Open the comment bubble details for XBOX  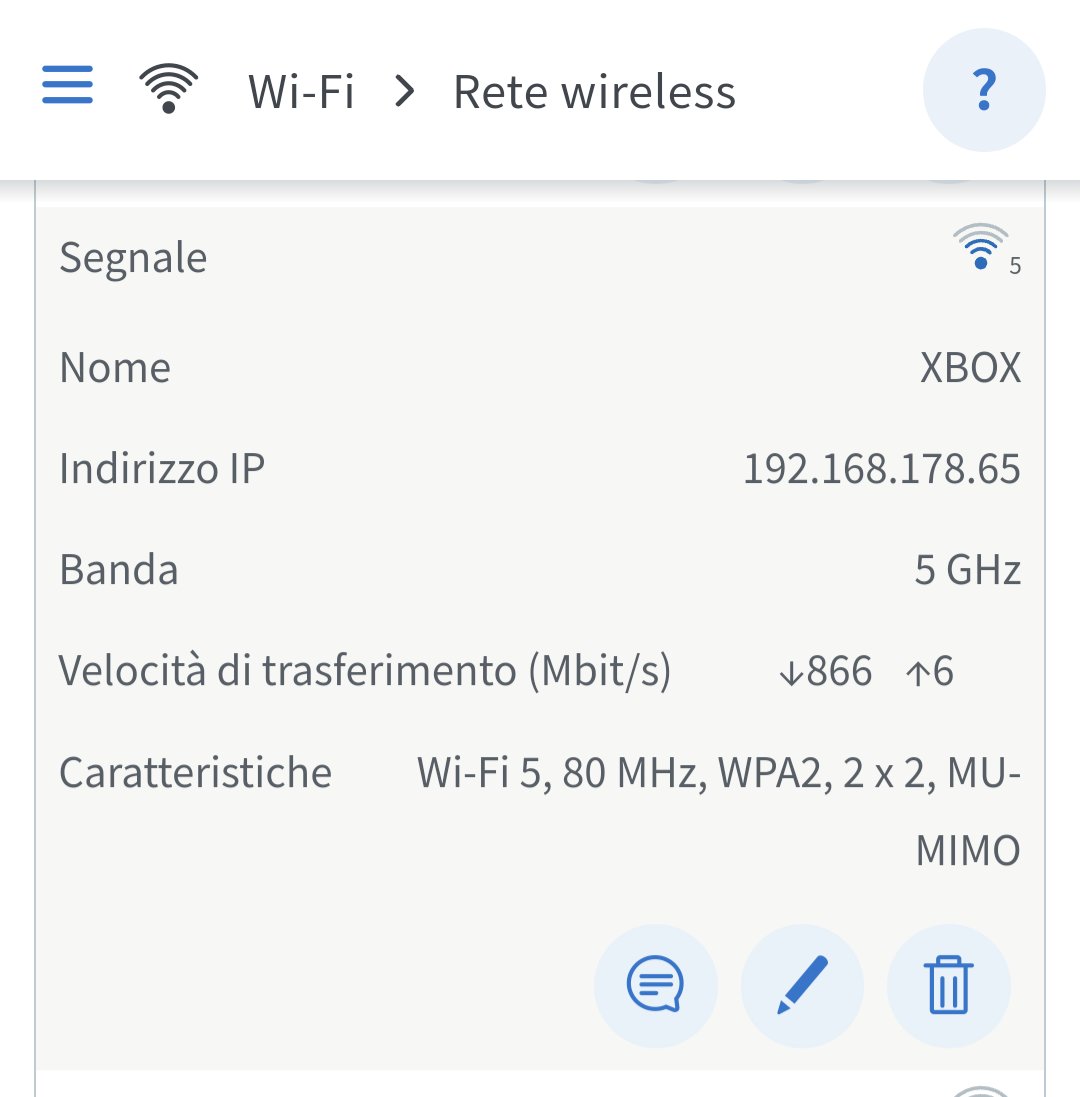coord(655,986)
